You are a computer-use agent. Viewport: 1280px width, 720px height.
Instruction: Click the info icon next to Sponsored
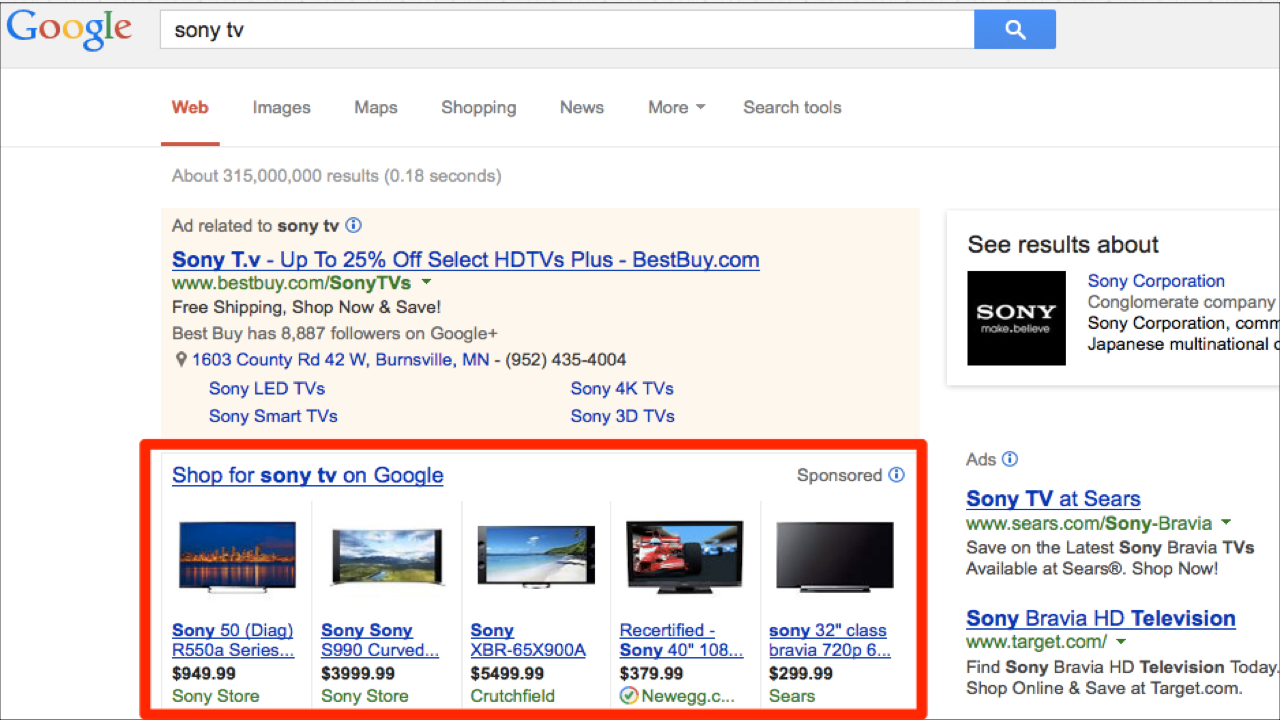tap(896, 475)
